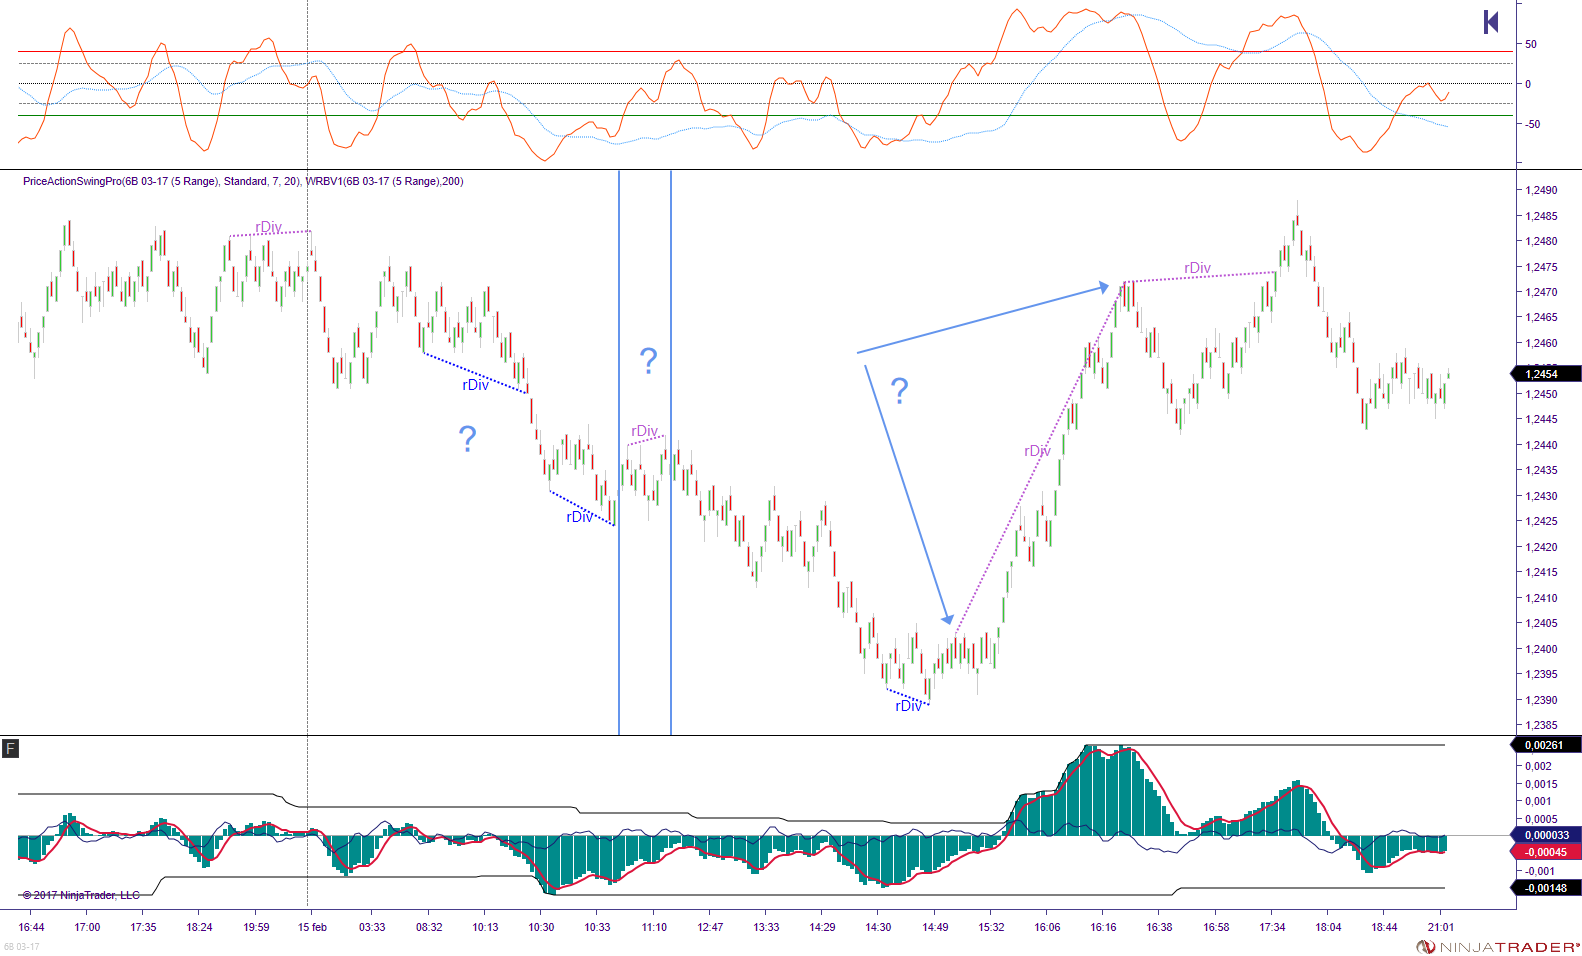Click the 16:06 time axis label
Screen dimensions: 1582x956
1047,927
